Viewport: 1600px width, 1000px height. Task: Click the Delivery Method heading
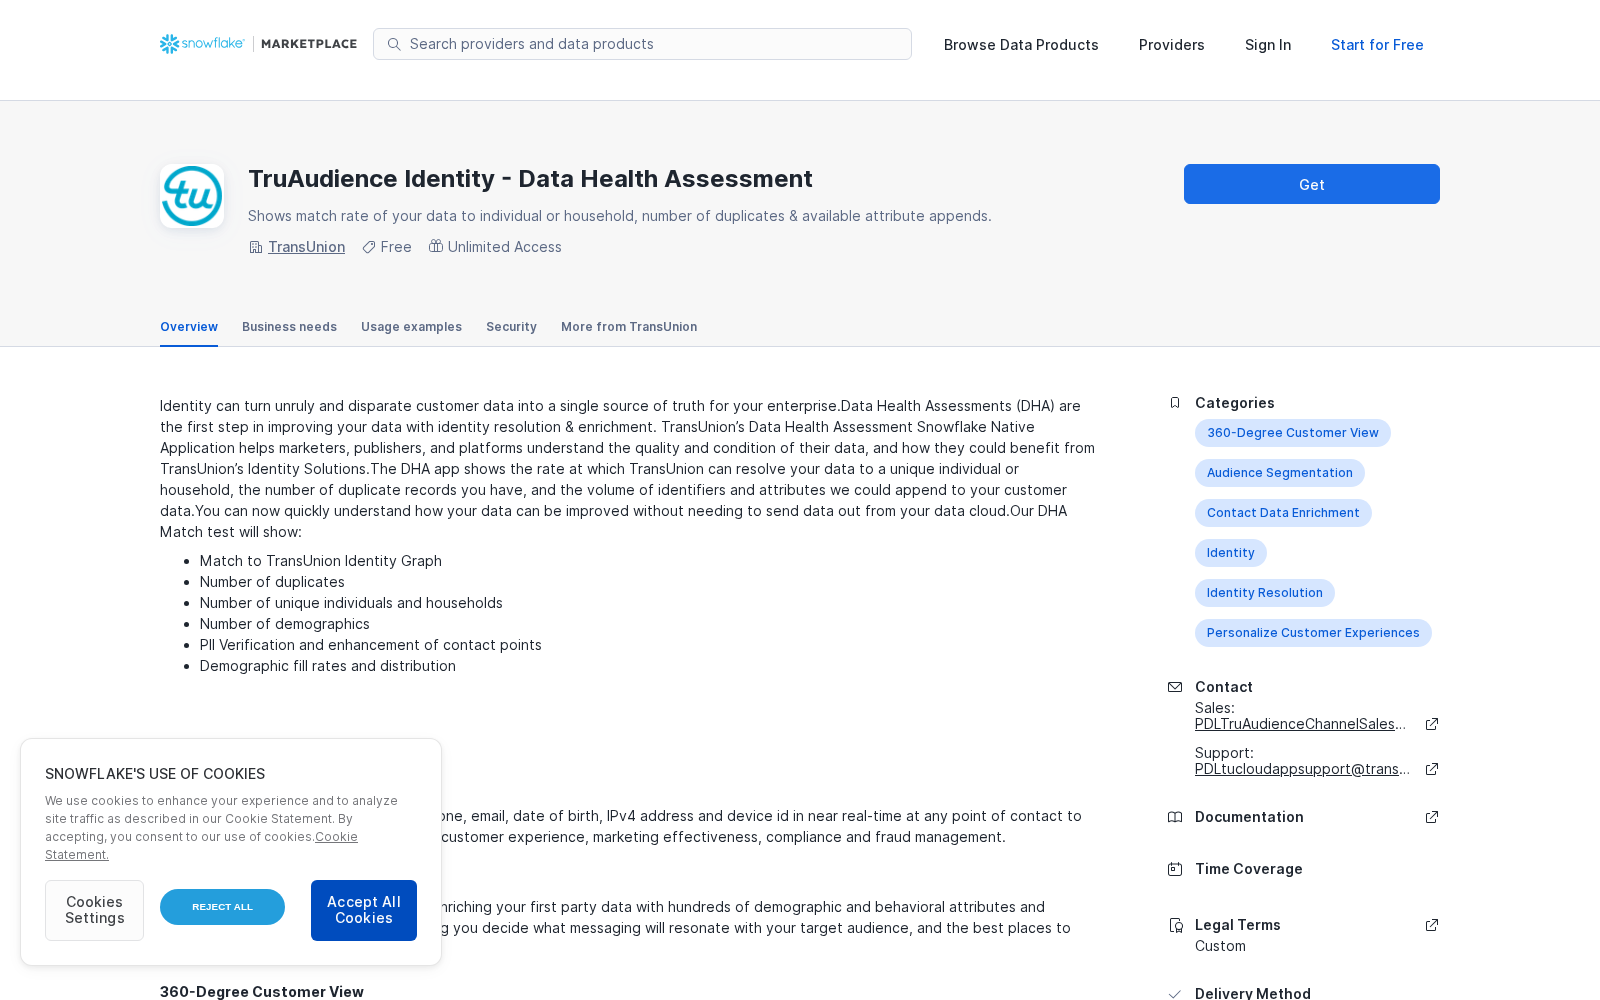pyautogui.click(x=1253, y=993)
